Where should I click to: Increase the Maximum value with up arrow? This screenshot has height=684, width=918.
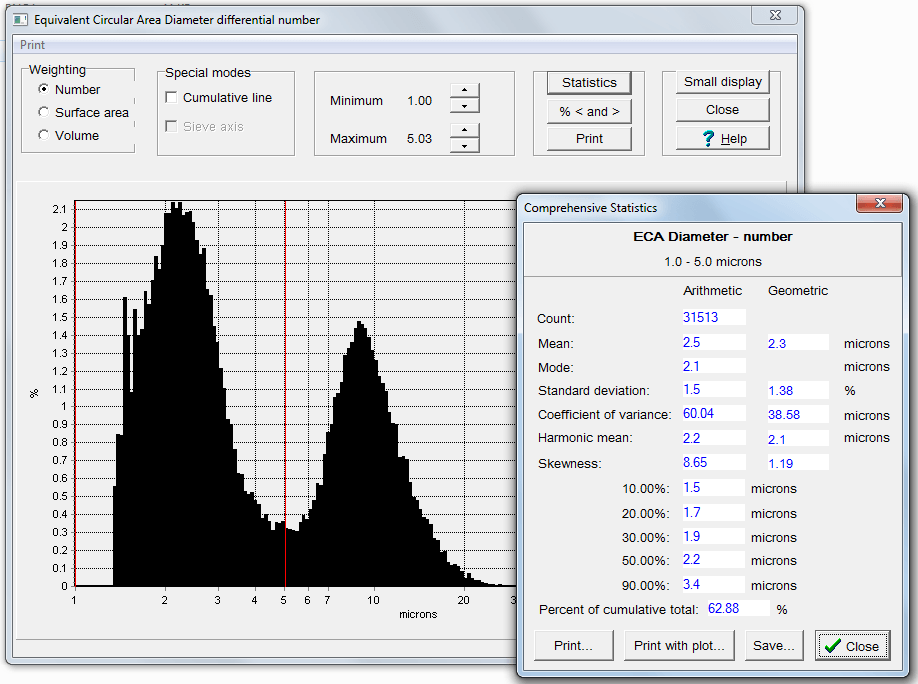465,130
